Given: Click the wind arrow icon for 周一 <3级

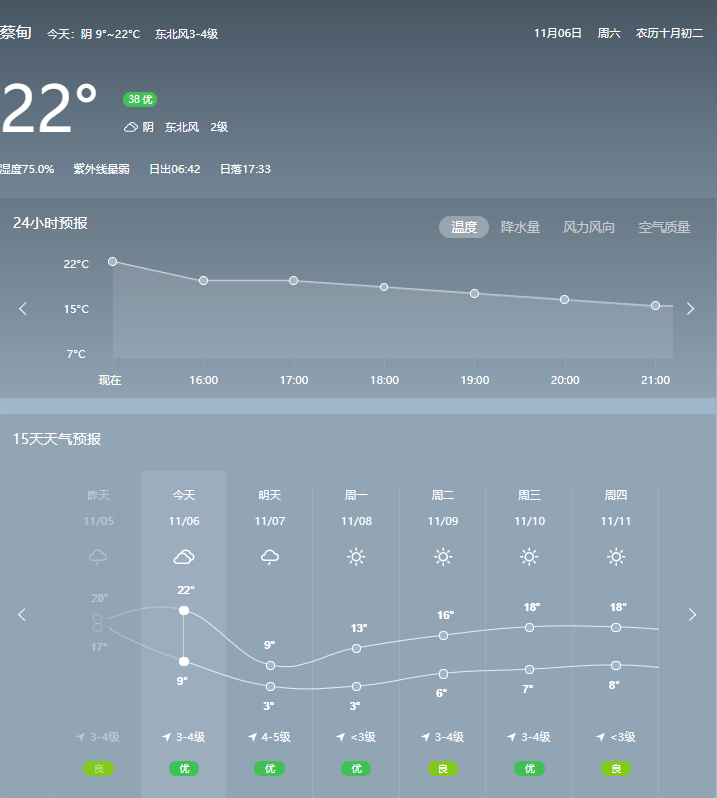Looking at the screenshot, I should point(341,736).
